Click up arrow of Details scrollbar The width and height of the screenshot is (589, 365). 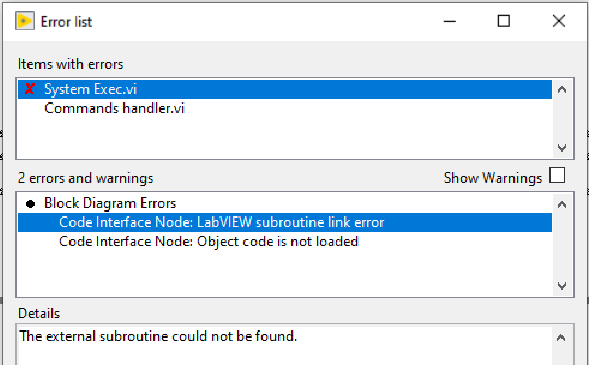[x=561, y=338]
